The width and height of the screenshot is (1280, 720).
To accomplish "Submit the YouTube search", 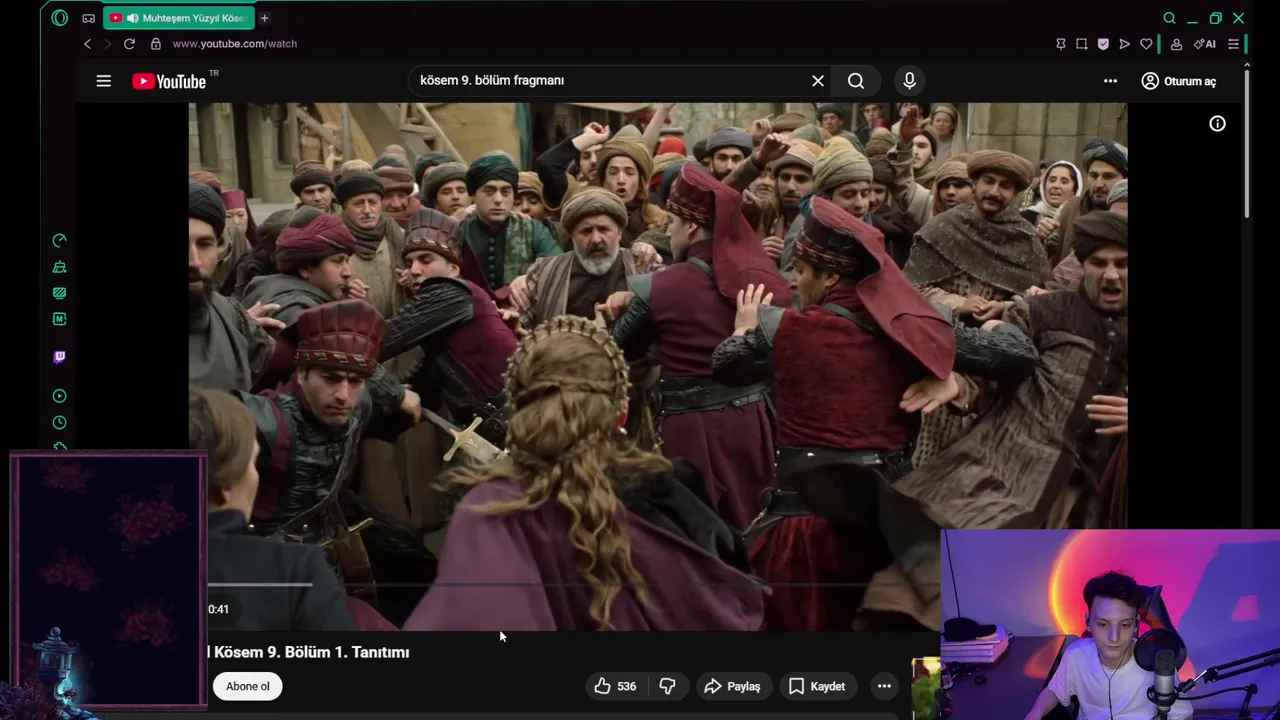I will click(x=856, y=81).
